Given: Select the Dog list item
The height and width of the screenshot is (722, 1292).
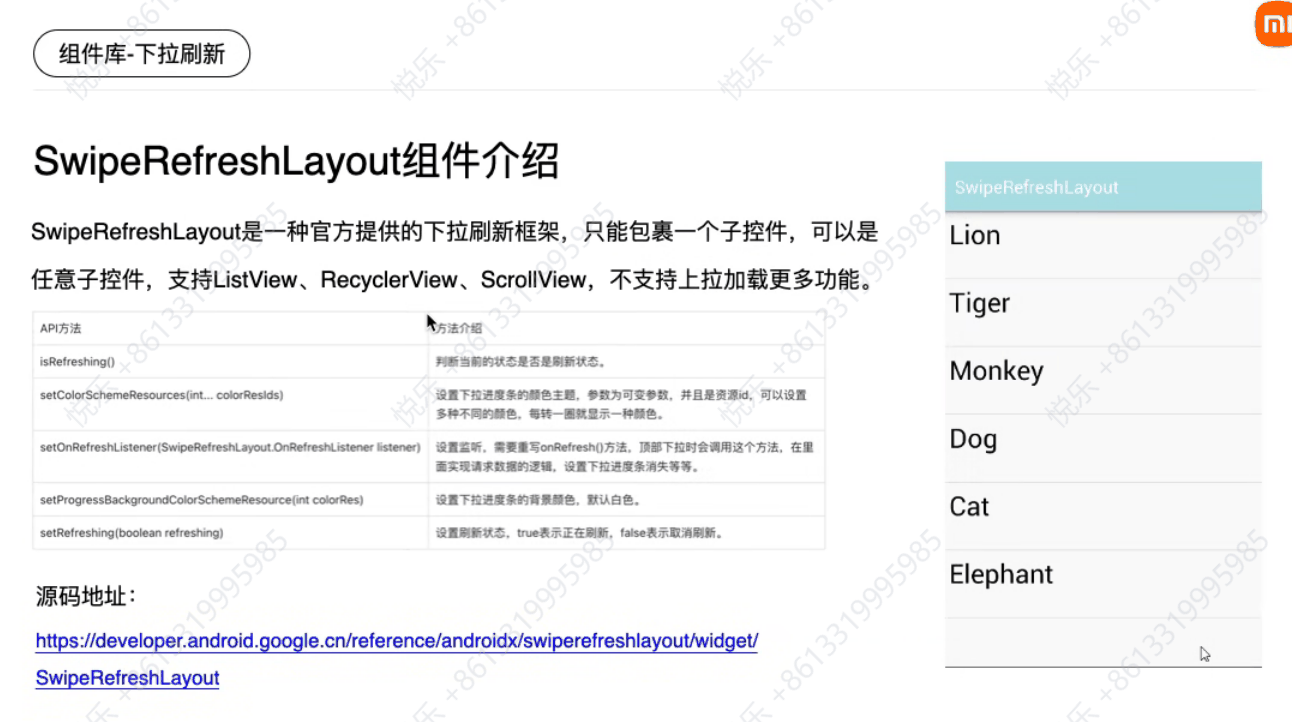Looking at the screenshot, I should coord(1103,448).
